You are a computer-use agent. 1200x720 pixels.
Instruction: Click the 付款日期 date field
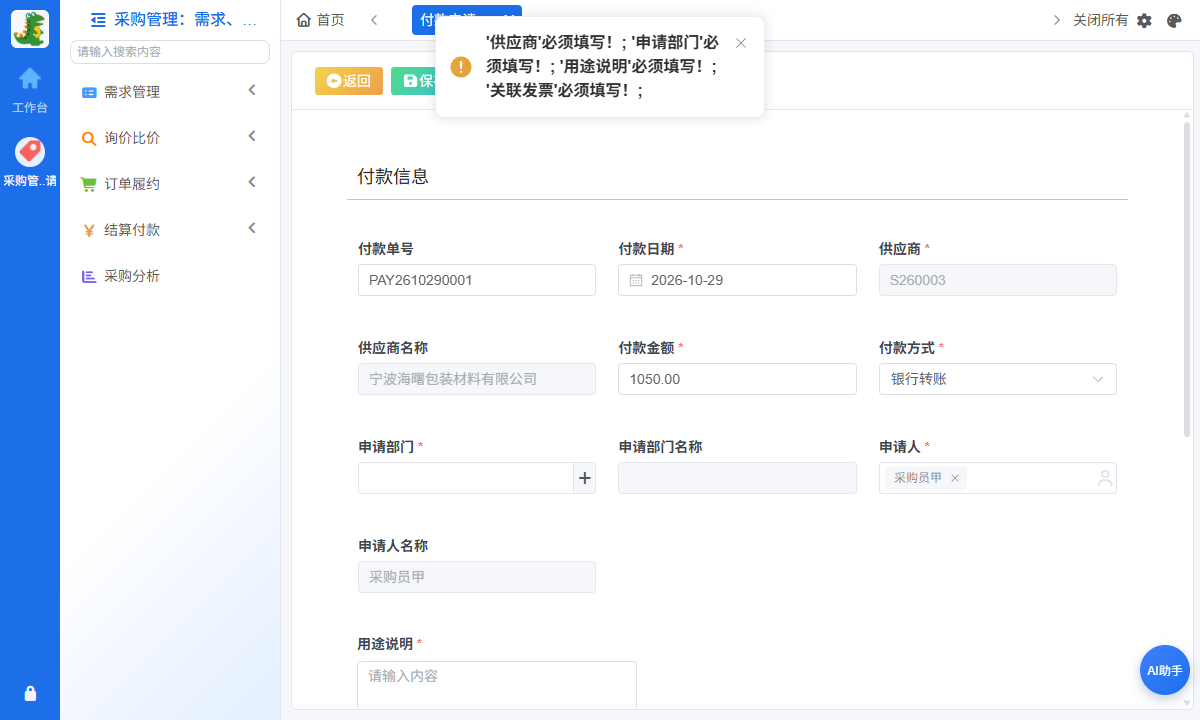[738, 280]
